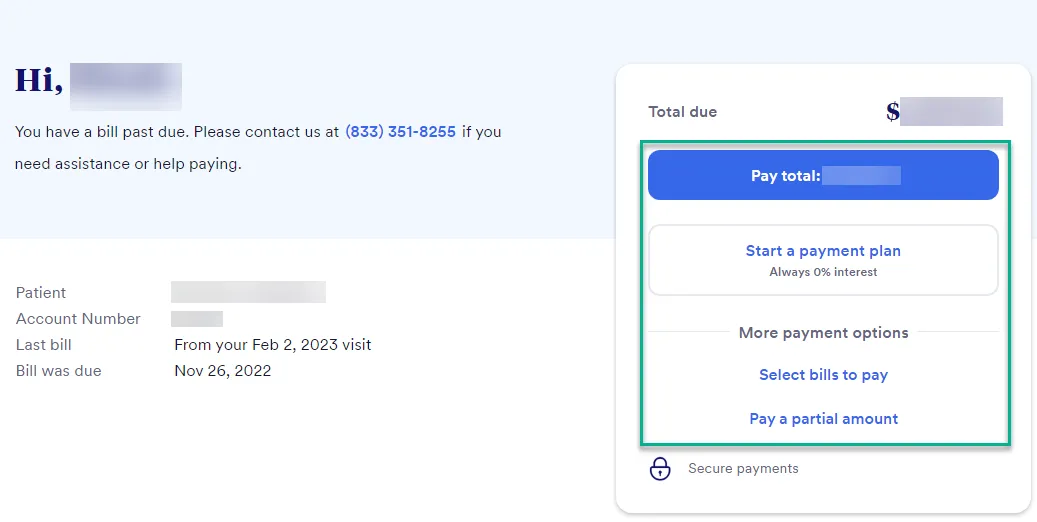Image resolution: width=1037 pixels, height=522 pixels.
Task: Click the Pay total button
Action: (823, 175)
